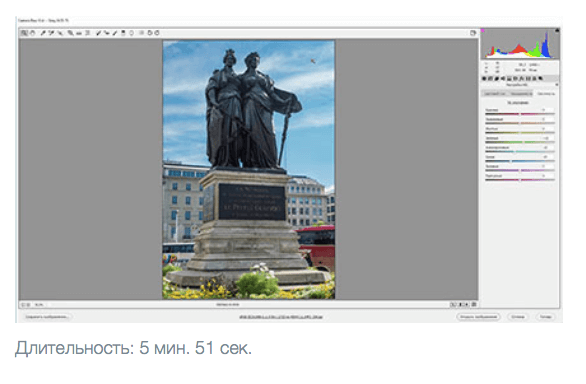The image size is (586, 384).
Task: Adjust the Magentas slider track
Action: [519, 179]
